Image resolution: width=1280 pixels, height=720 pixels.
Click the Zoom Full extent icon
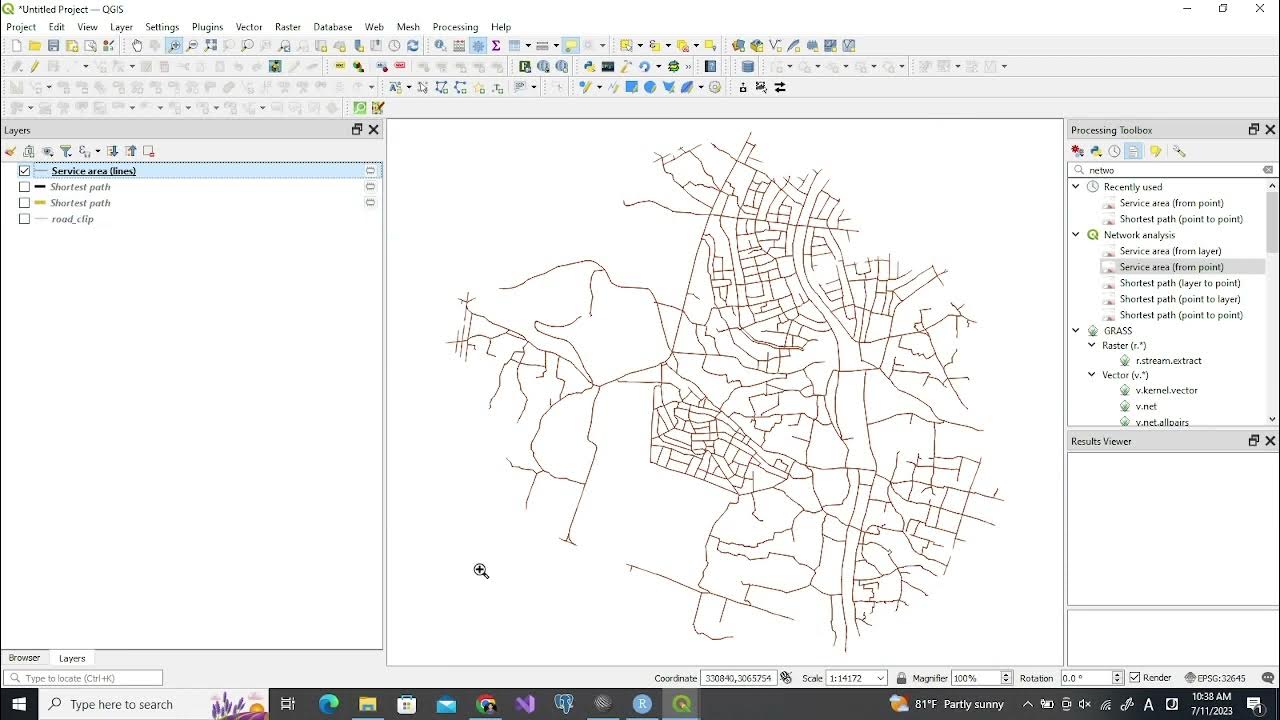(211, 46)
